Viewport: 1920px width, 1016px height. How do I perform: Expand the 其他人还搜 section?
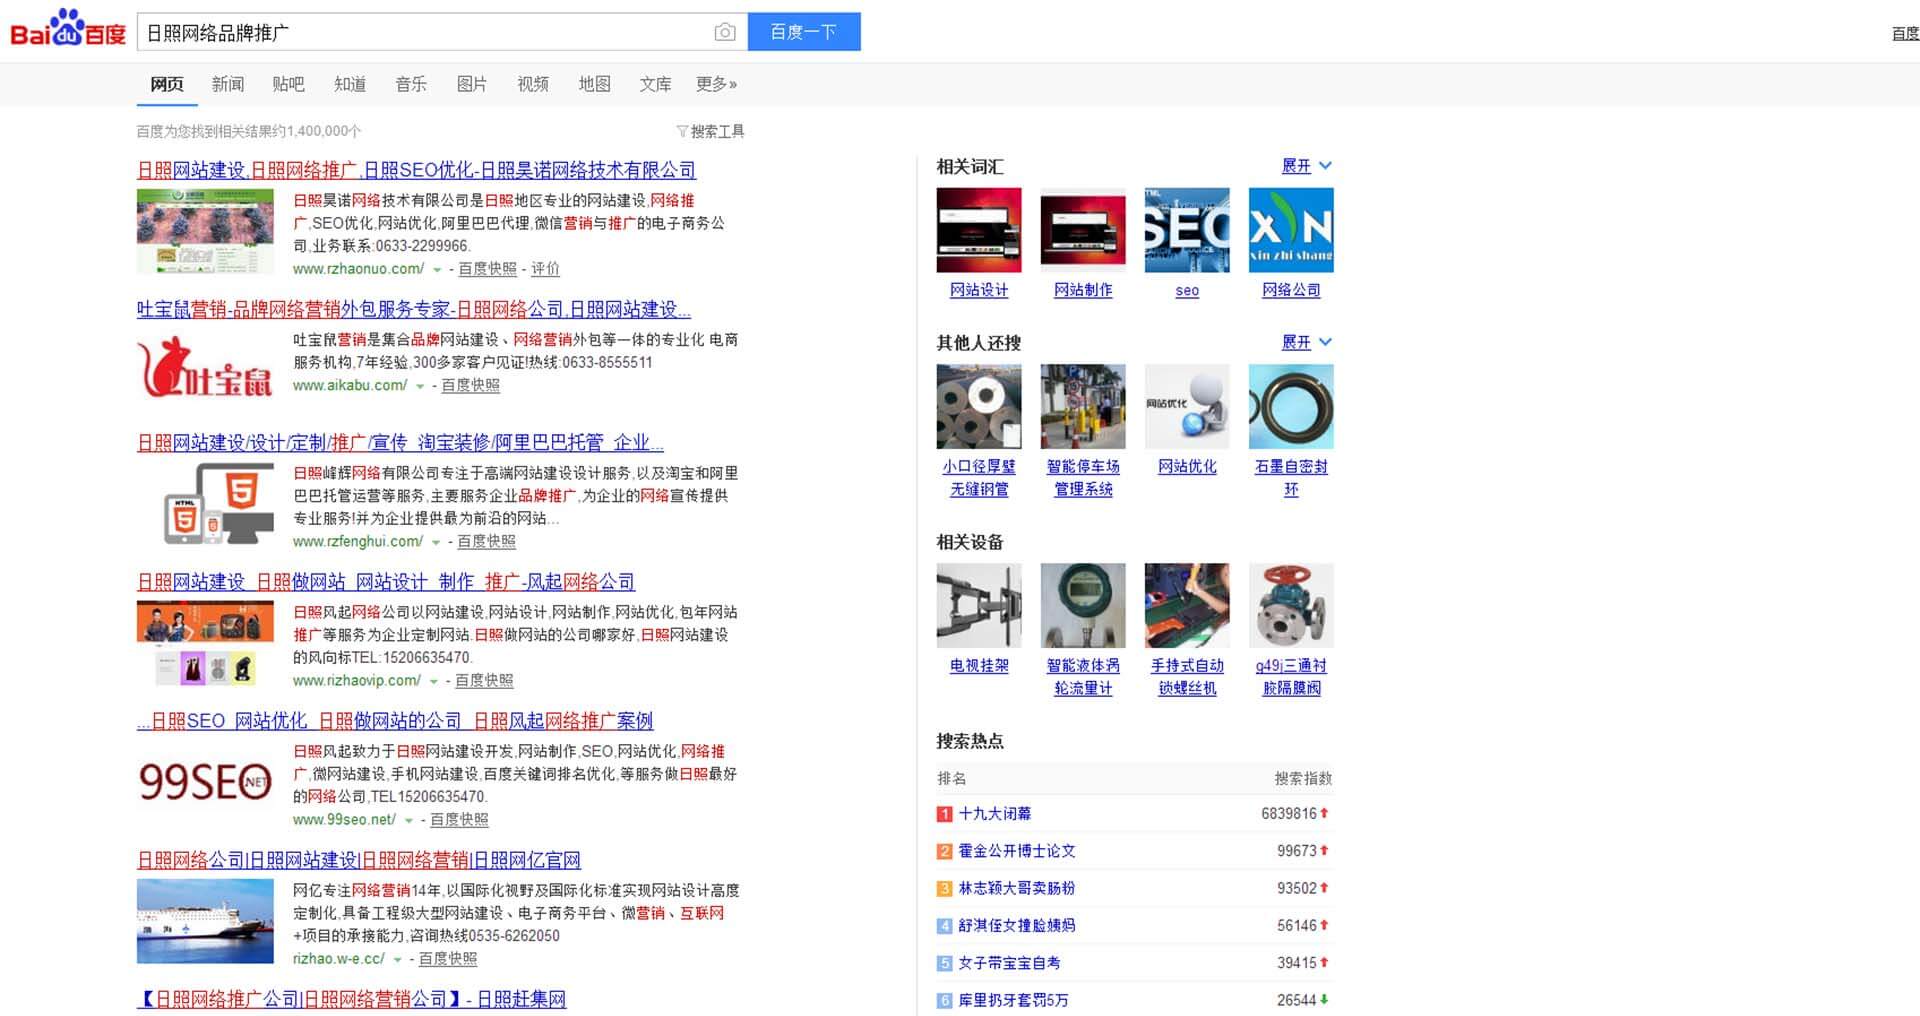coord(1307,342)
